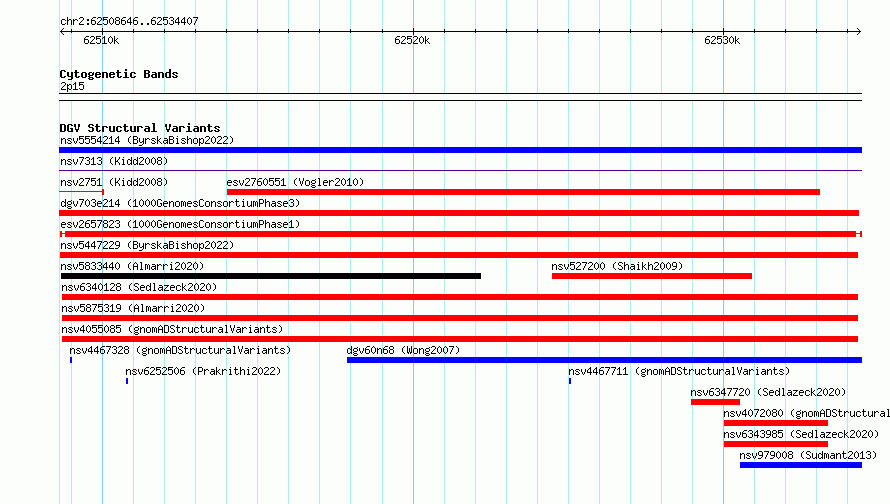This screenshot has height=504, width=890.
Task: Click nsv6252506 (Prakrithi2022) label
Action: point(203,371)
